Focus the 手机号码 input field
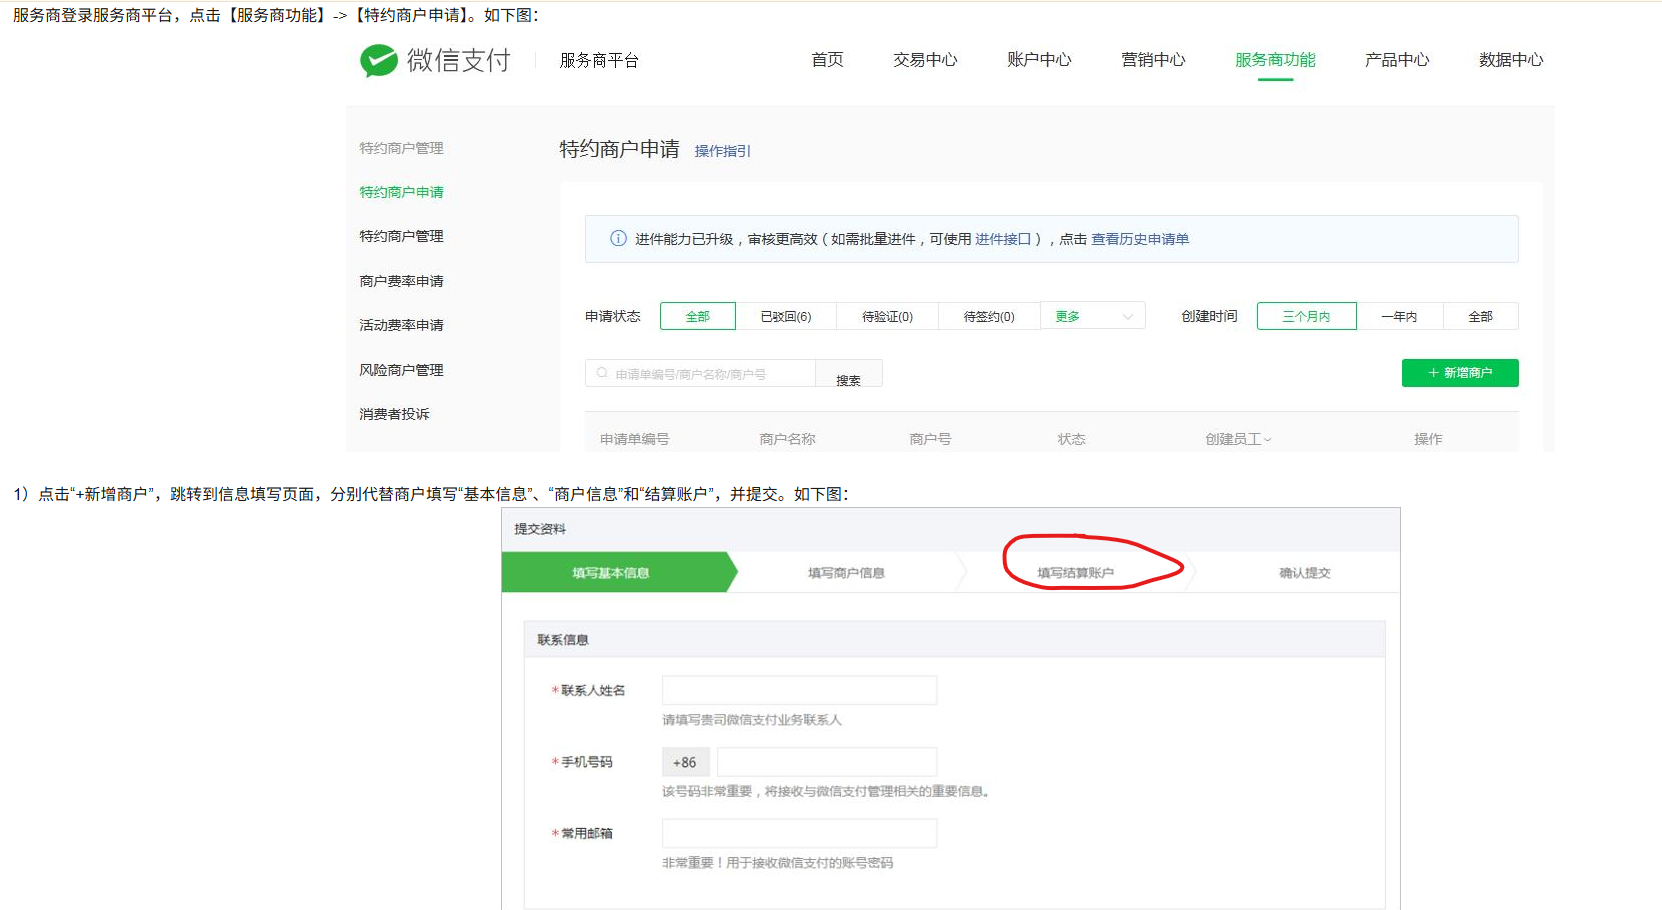The width and height of the screenshot is (1662, 910). 827,762
